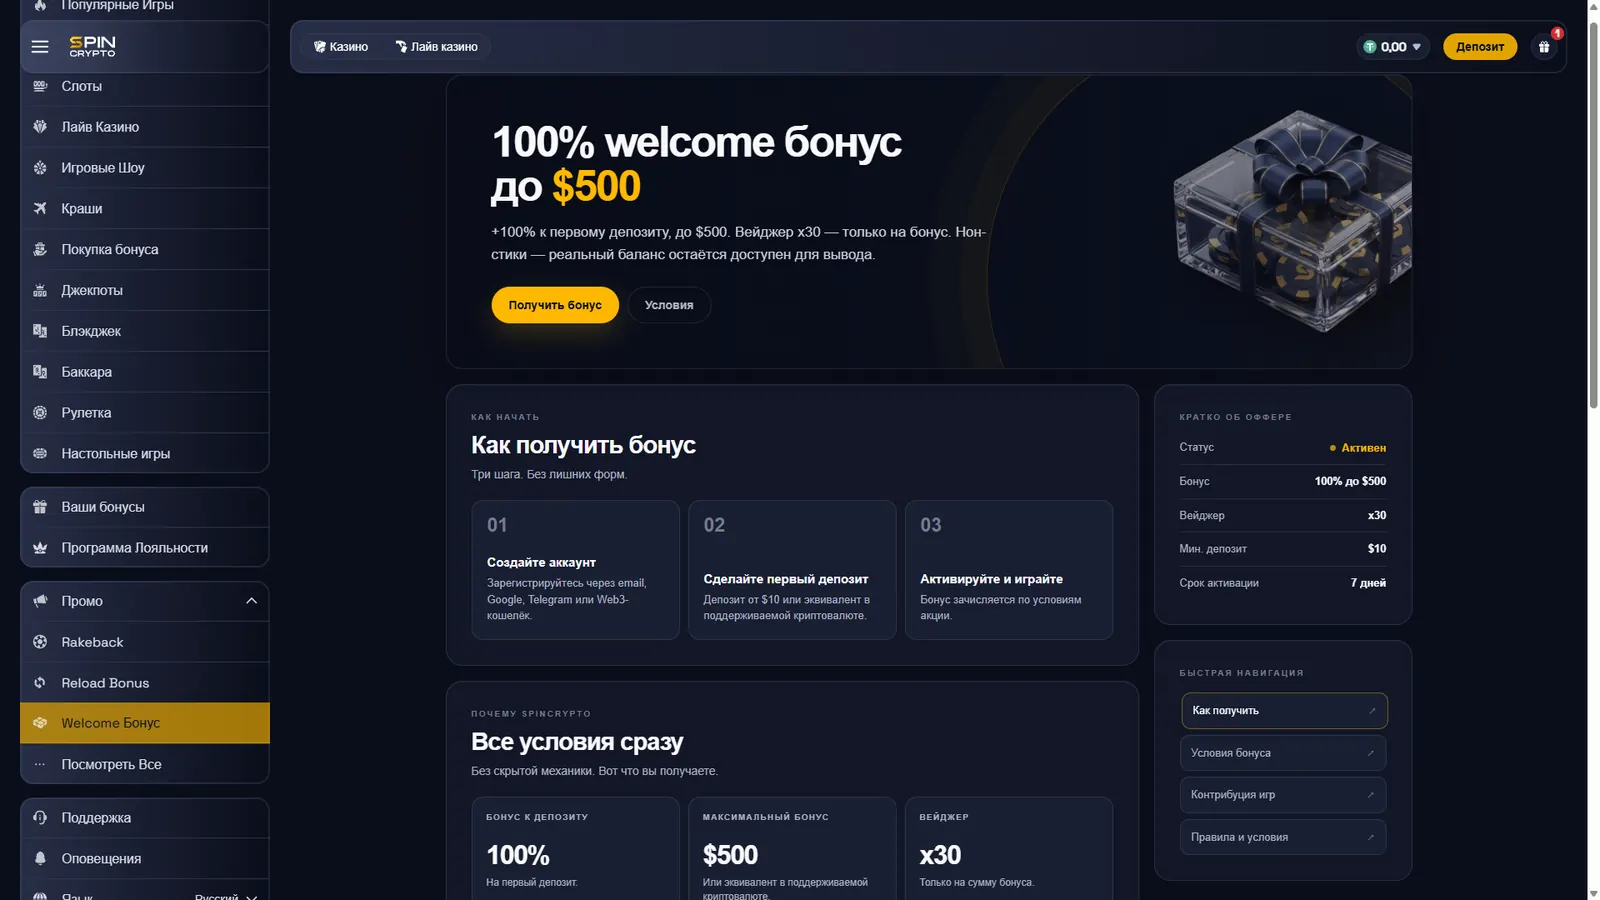Open the hamburger menu icon
This screenshot has width=1600, height=900.
pyautogui.click(x=40, y=46)
